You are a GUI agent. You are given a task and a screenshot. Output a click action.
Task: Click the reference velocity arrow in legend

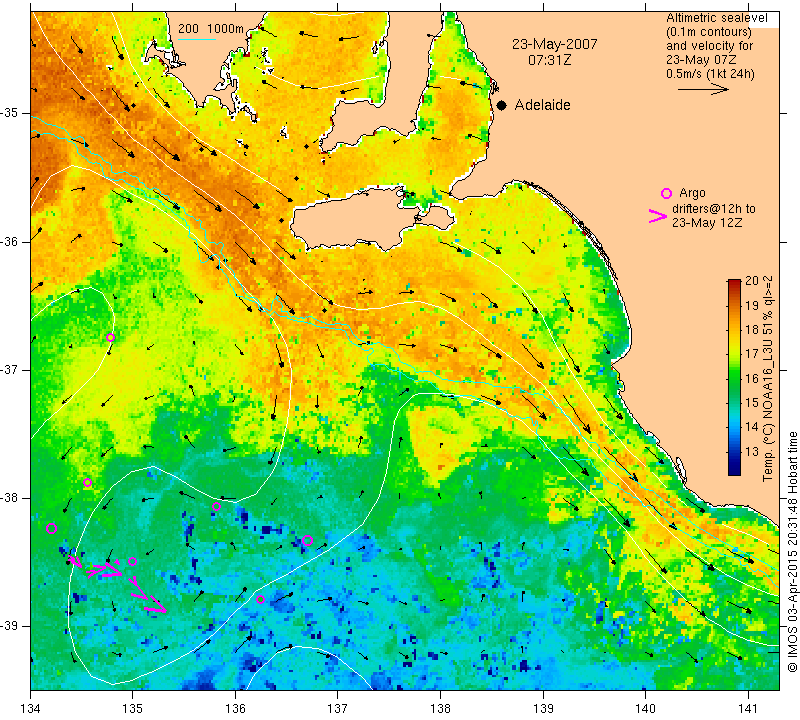point(703,89)
